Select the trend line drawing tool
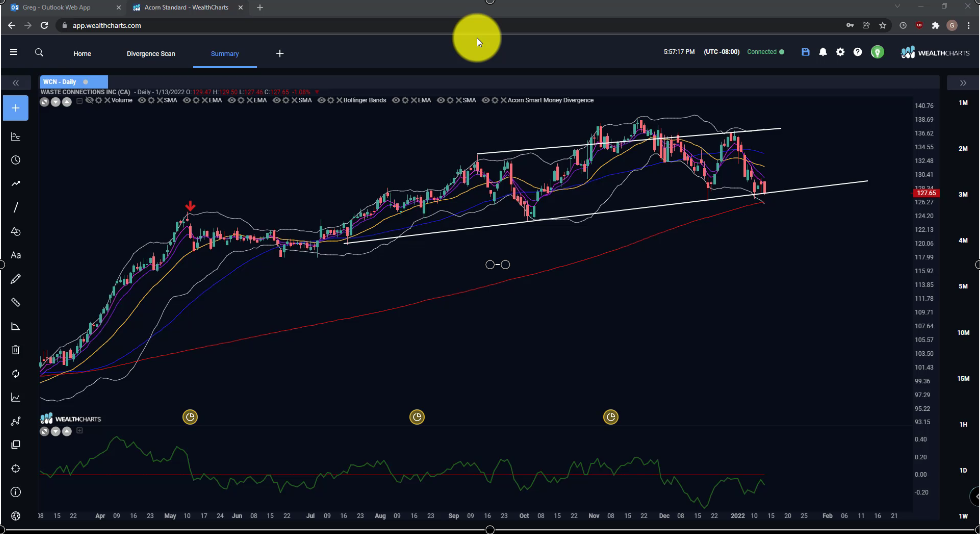This screenshot has width=980, height=534. point(16,184)
